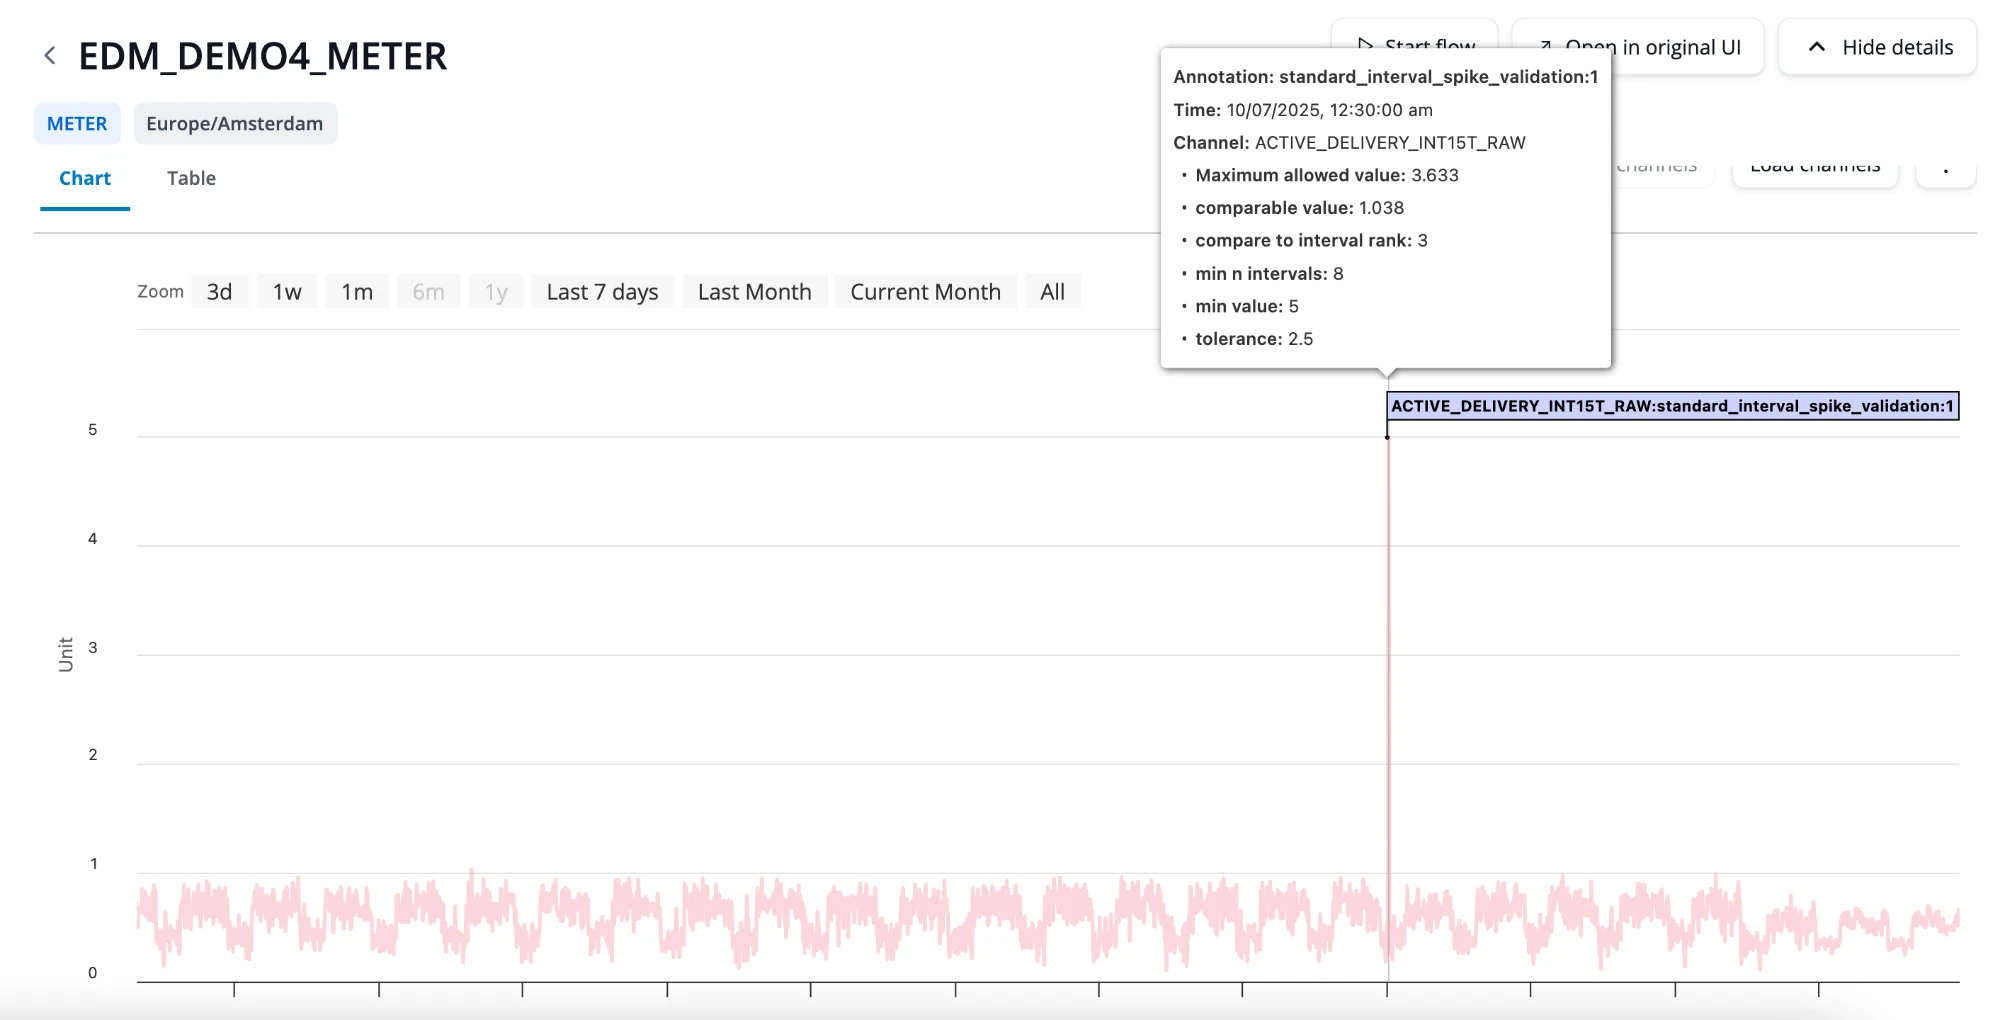This screenshot has width=2000, height=1020.
Task: Click the Annotation standard_interval_spike_validation:1 heading
Action: pyautogui.click(x=1385, y=77)
